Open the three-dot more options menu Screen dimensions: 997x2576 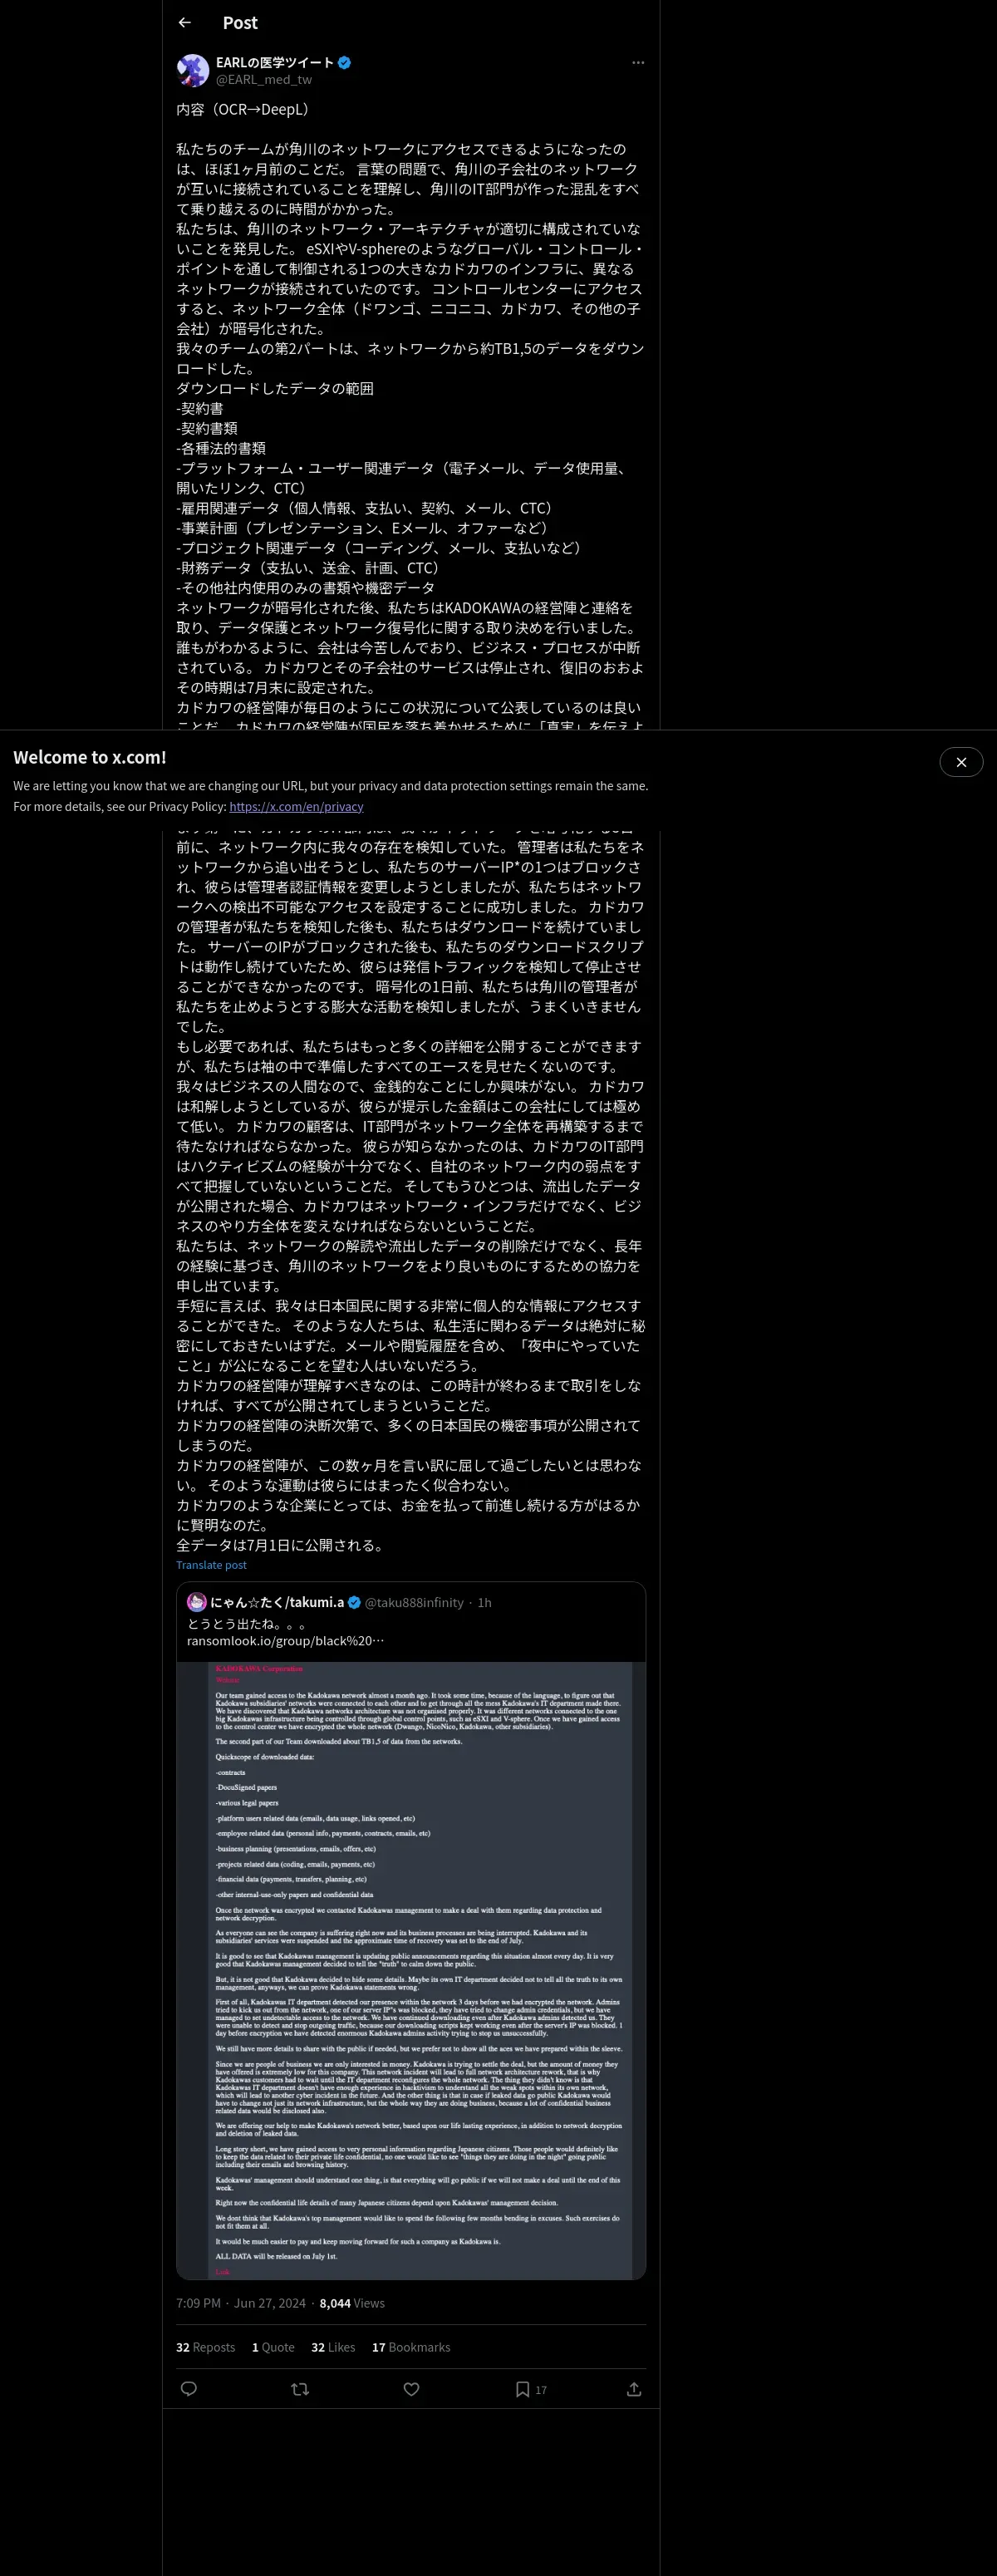coord(638,62)
